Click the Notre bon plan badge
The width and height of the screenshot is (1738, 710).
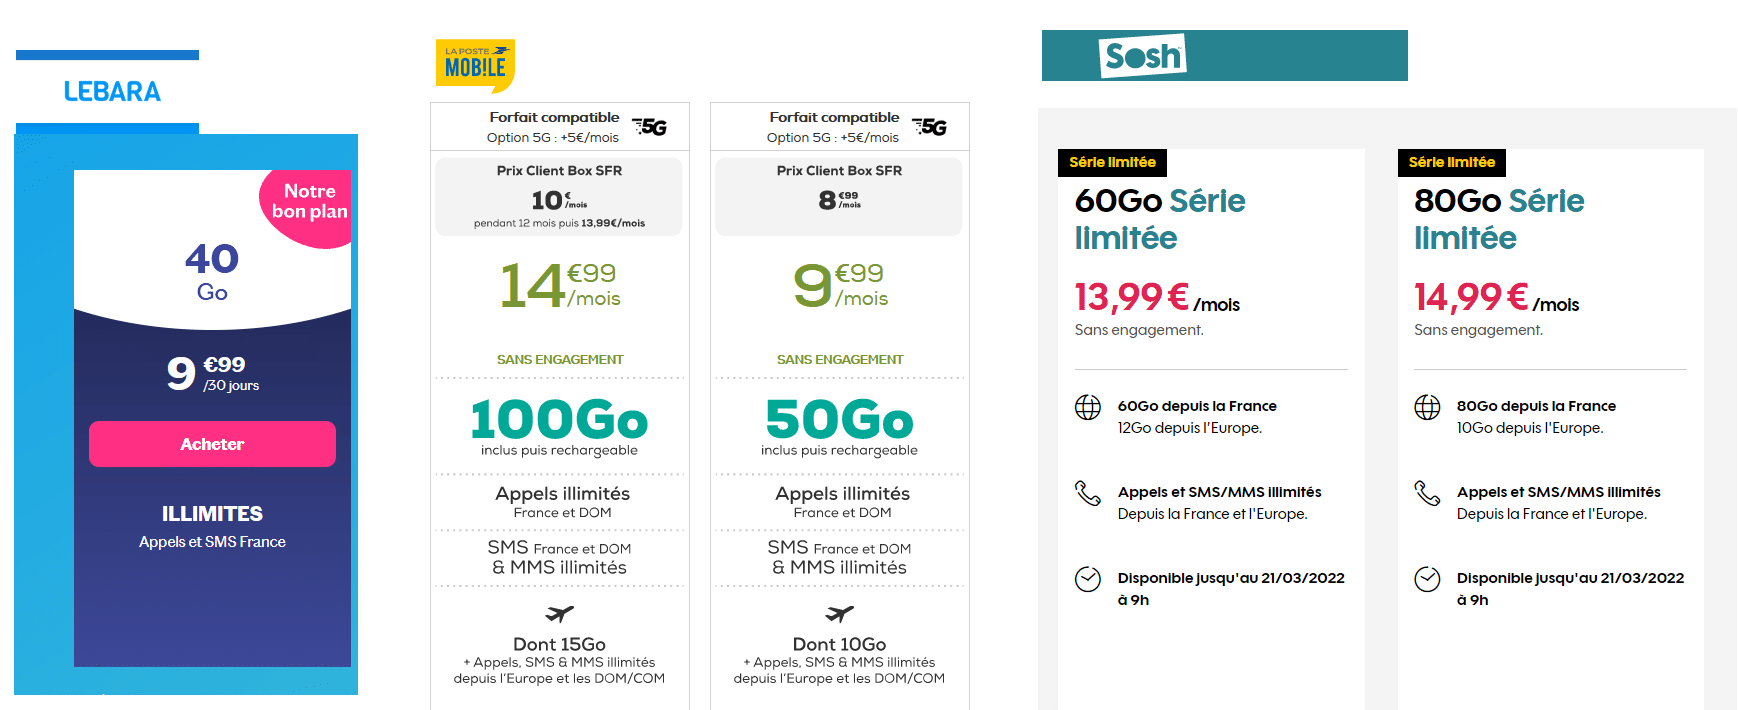pyautogui.click(x=308, y=206)
